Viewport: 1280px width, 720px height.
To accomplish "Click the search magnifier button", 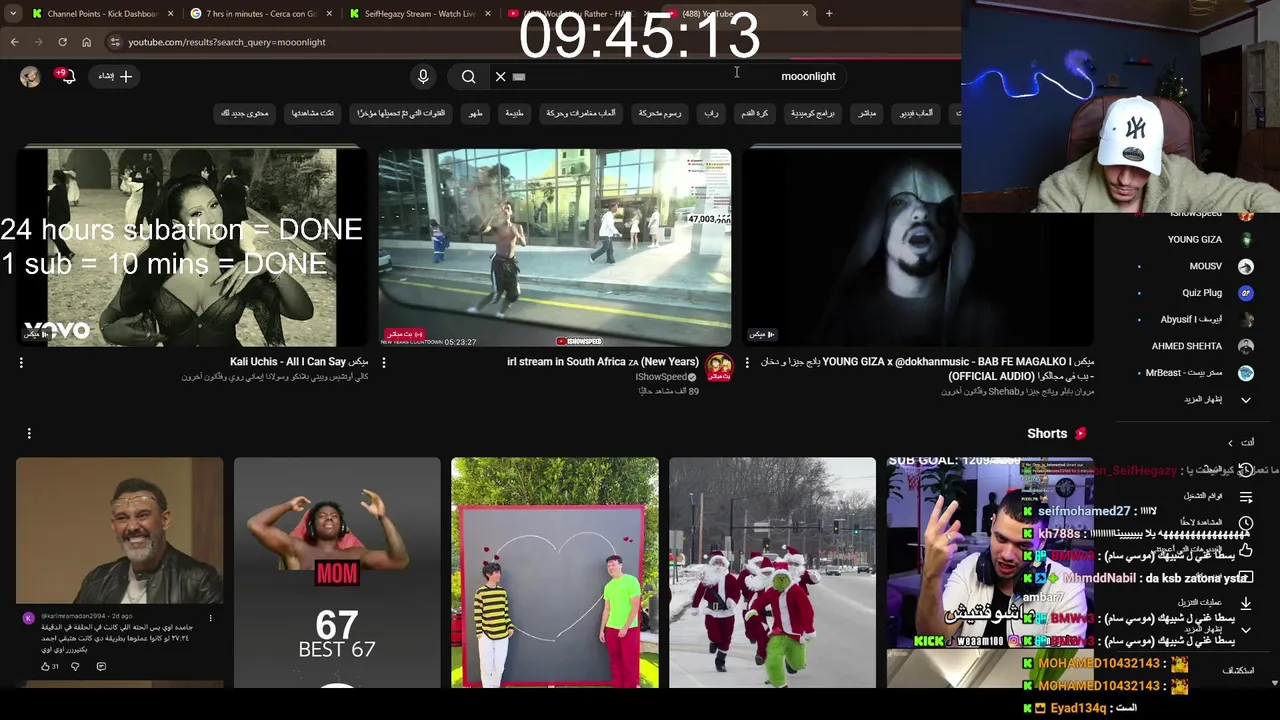I will [468, 76].
